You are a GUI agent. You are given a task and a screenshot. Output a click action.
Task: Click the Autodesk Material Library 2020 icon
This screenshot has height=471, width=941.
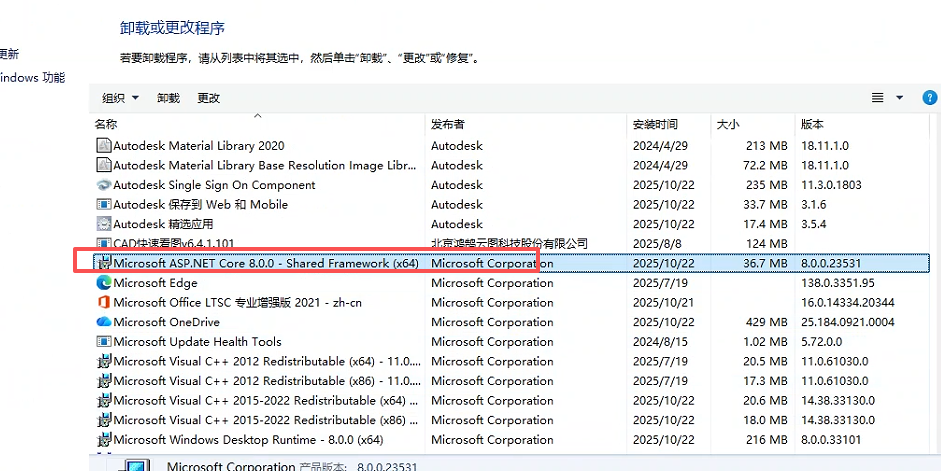[103, 146]
